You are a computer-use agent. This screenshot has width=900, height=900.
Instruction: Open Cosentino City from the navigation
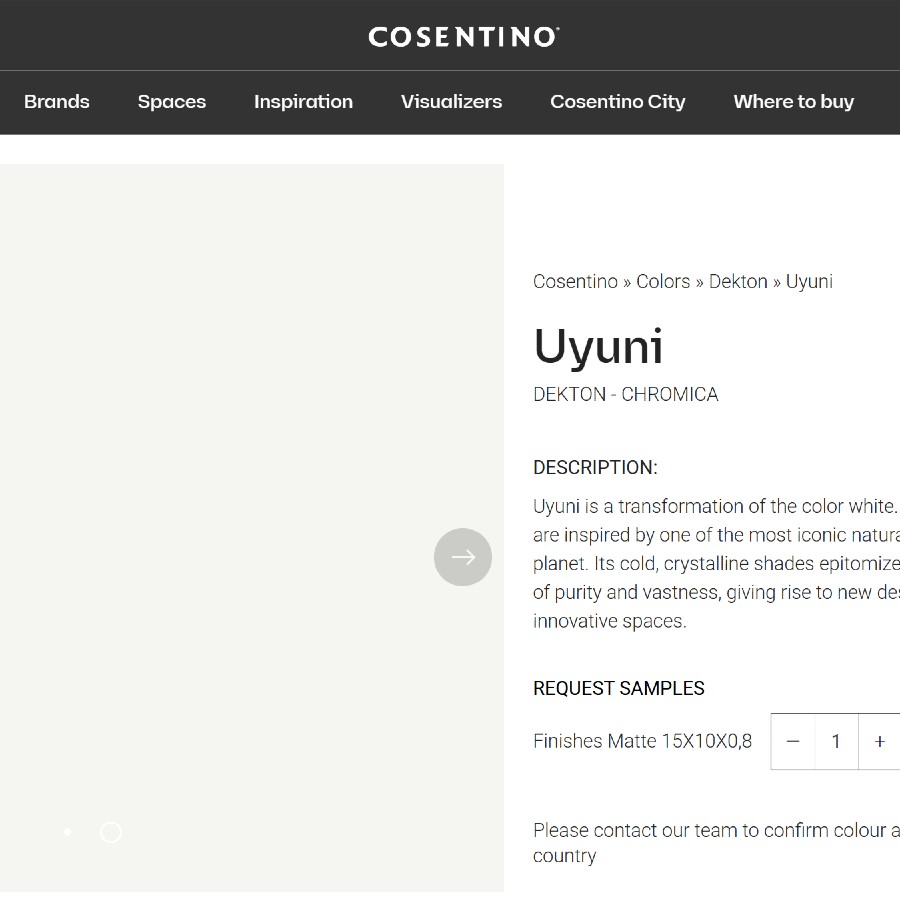click(x=617, y=102)
